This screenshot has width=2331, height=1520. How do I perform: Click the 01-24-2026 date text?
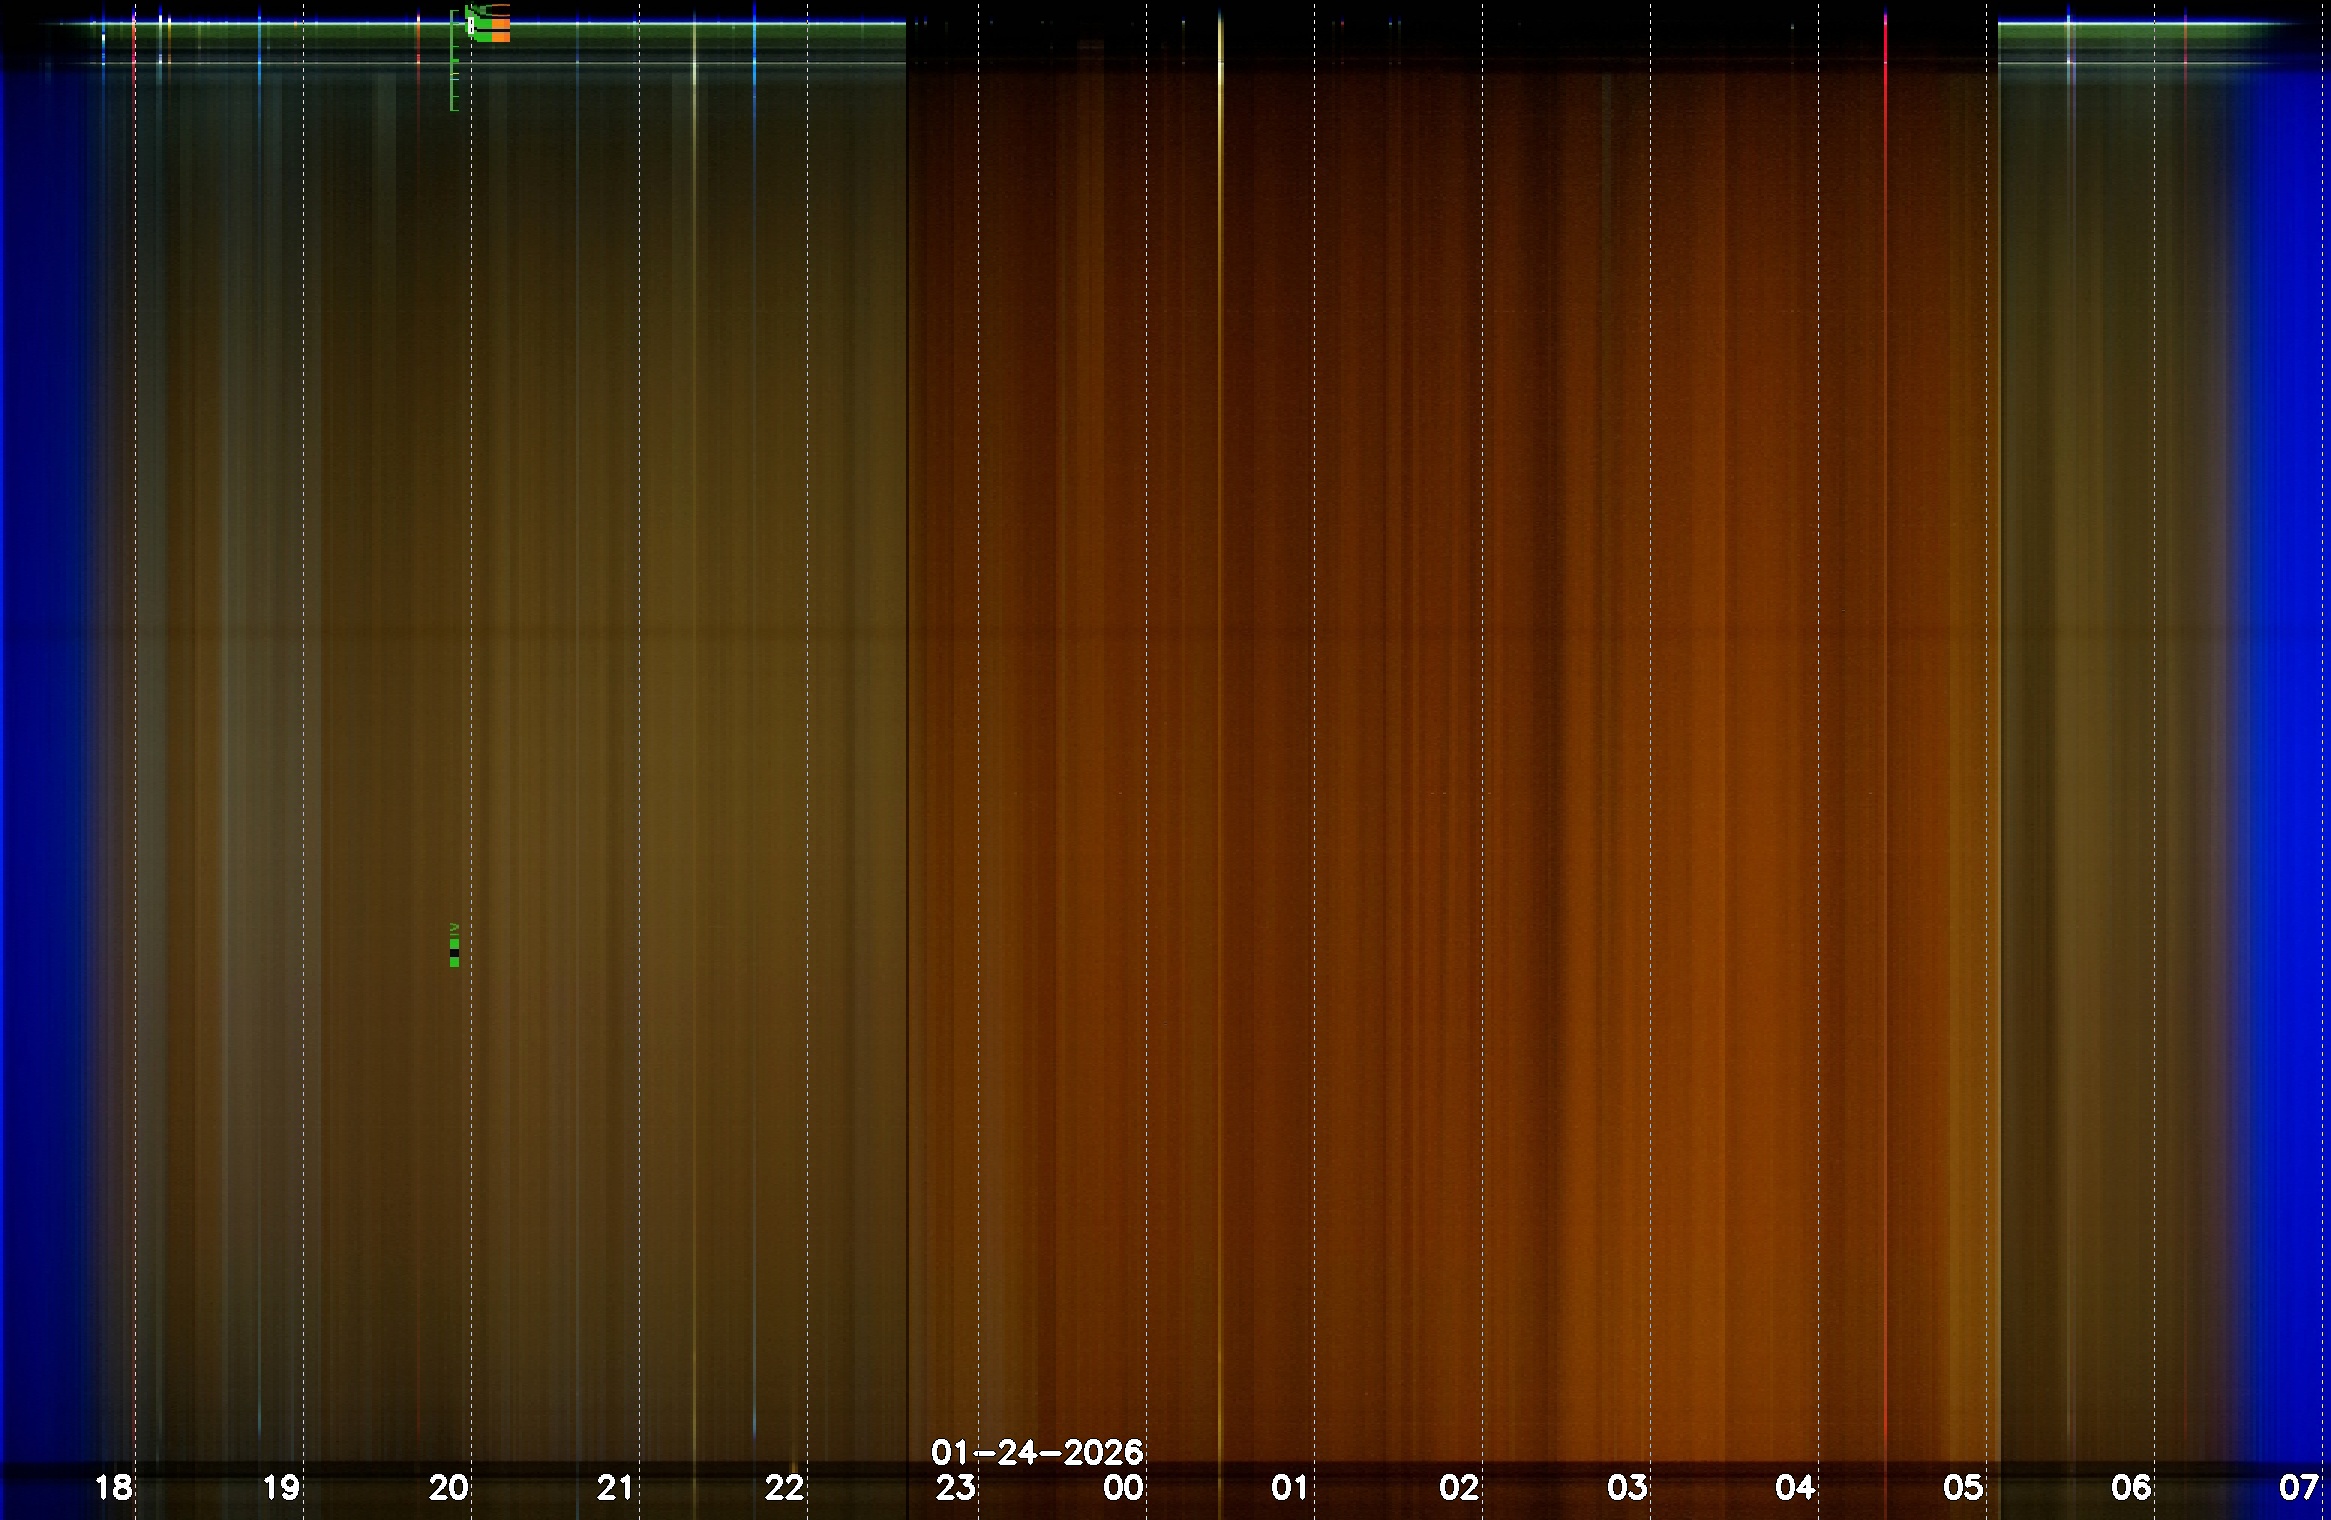pyautogui.click(x=1037, y=1452)
